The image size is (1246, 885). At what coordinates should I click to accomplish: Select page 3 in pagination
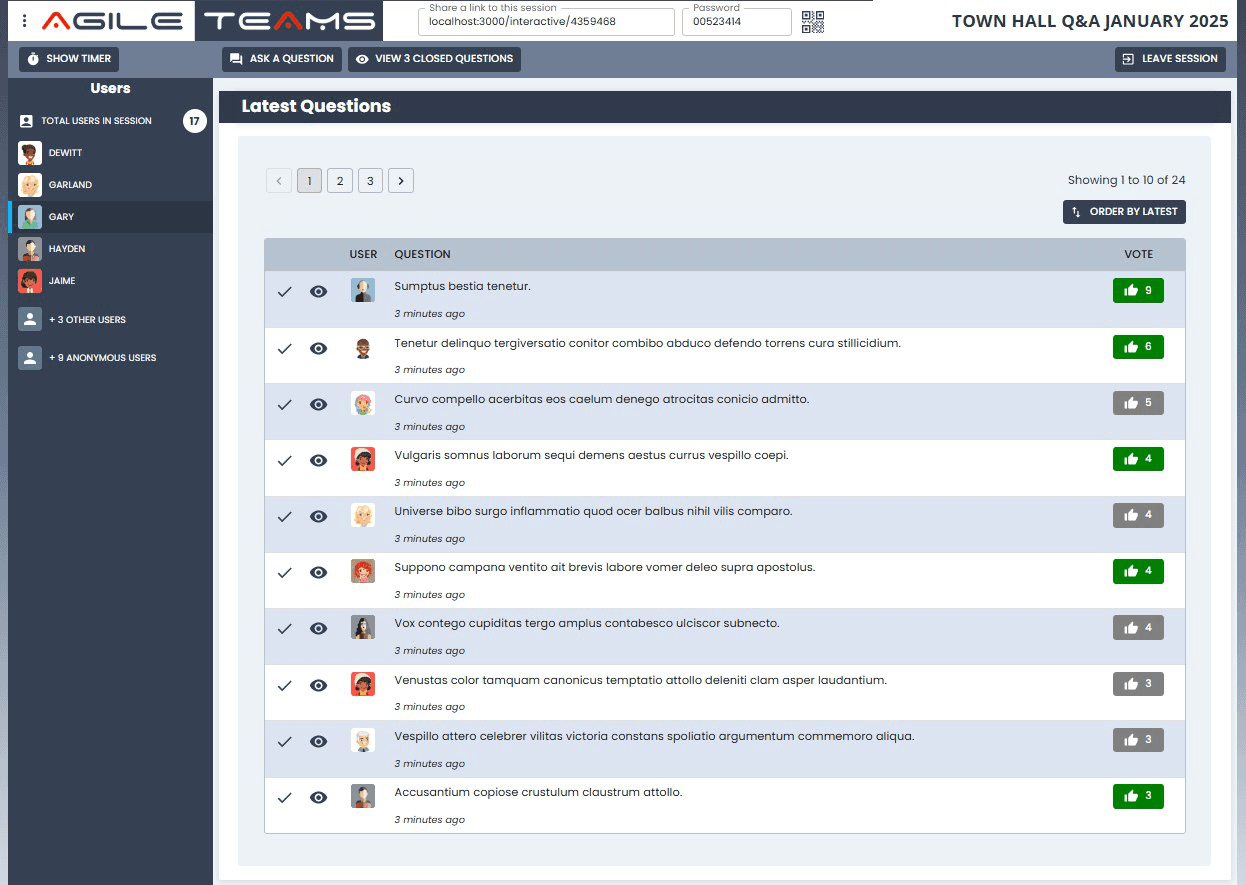pyautogui.click(x=370, y=181)
